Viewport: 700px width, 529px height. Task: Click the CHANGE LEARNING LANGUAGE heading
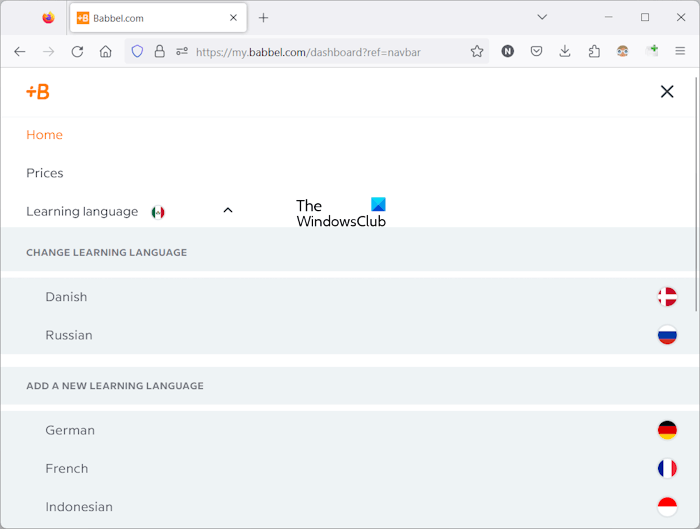click(x=107, y=253)
